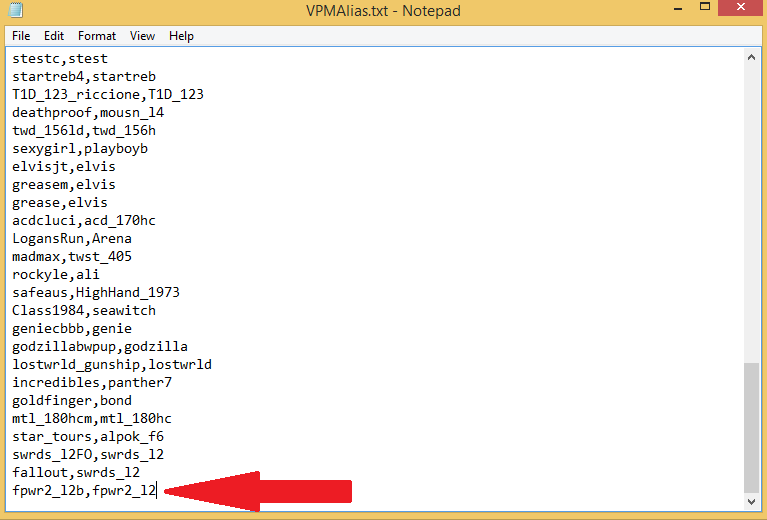The image size is (767, 520).
Task: Click the scroll down arrow
Action: 751,501
